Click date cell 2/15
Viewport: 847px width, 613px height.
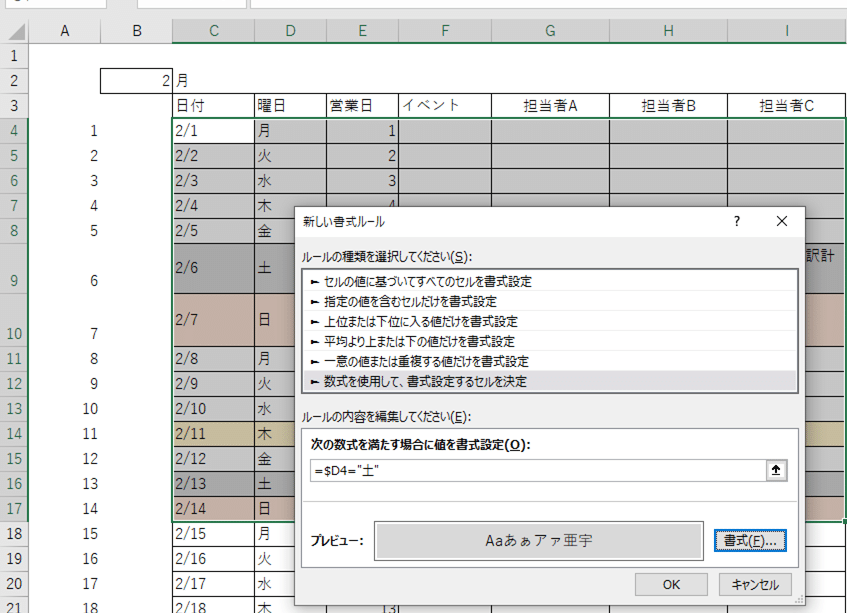point(213,534)
